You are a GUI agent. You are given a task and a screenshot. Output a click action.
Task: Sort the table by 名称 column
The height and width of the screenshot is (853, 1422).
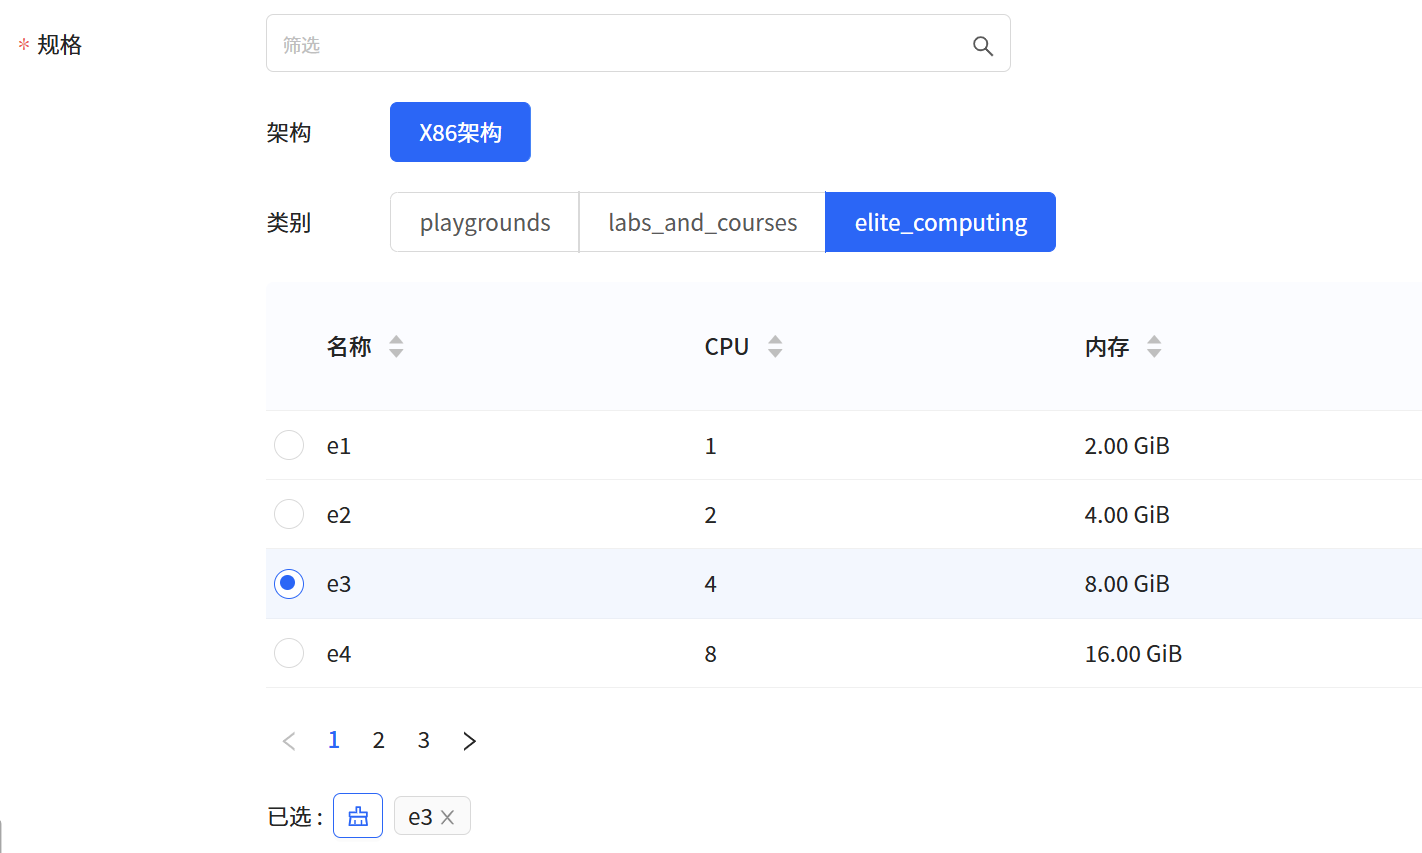(396, 347)
